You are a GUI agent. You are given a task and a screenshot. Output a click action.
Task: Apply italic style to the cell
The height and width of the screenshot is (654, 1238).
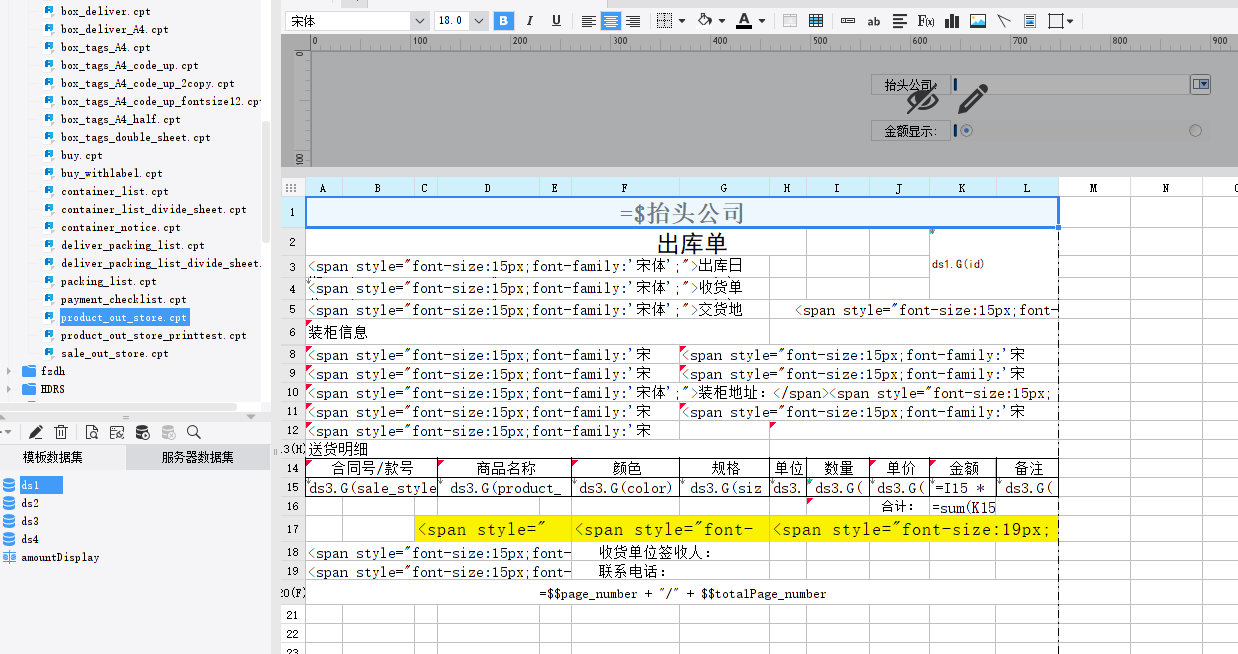coord(530,21)
